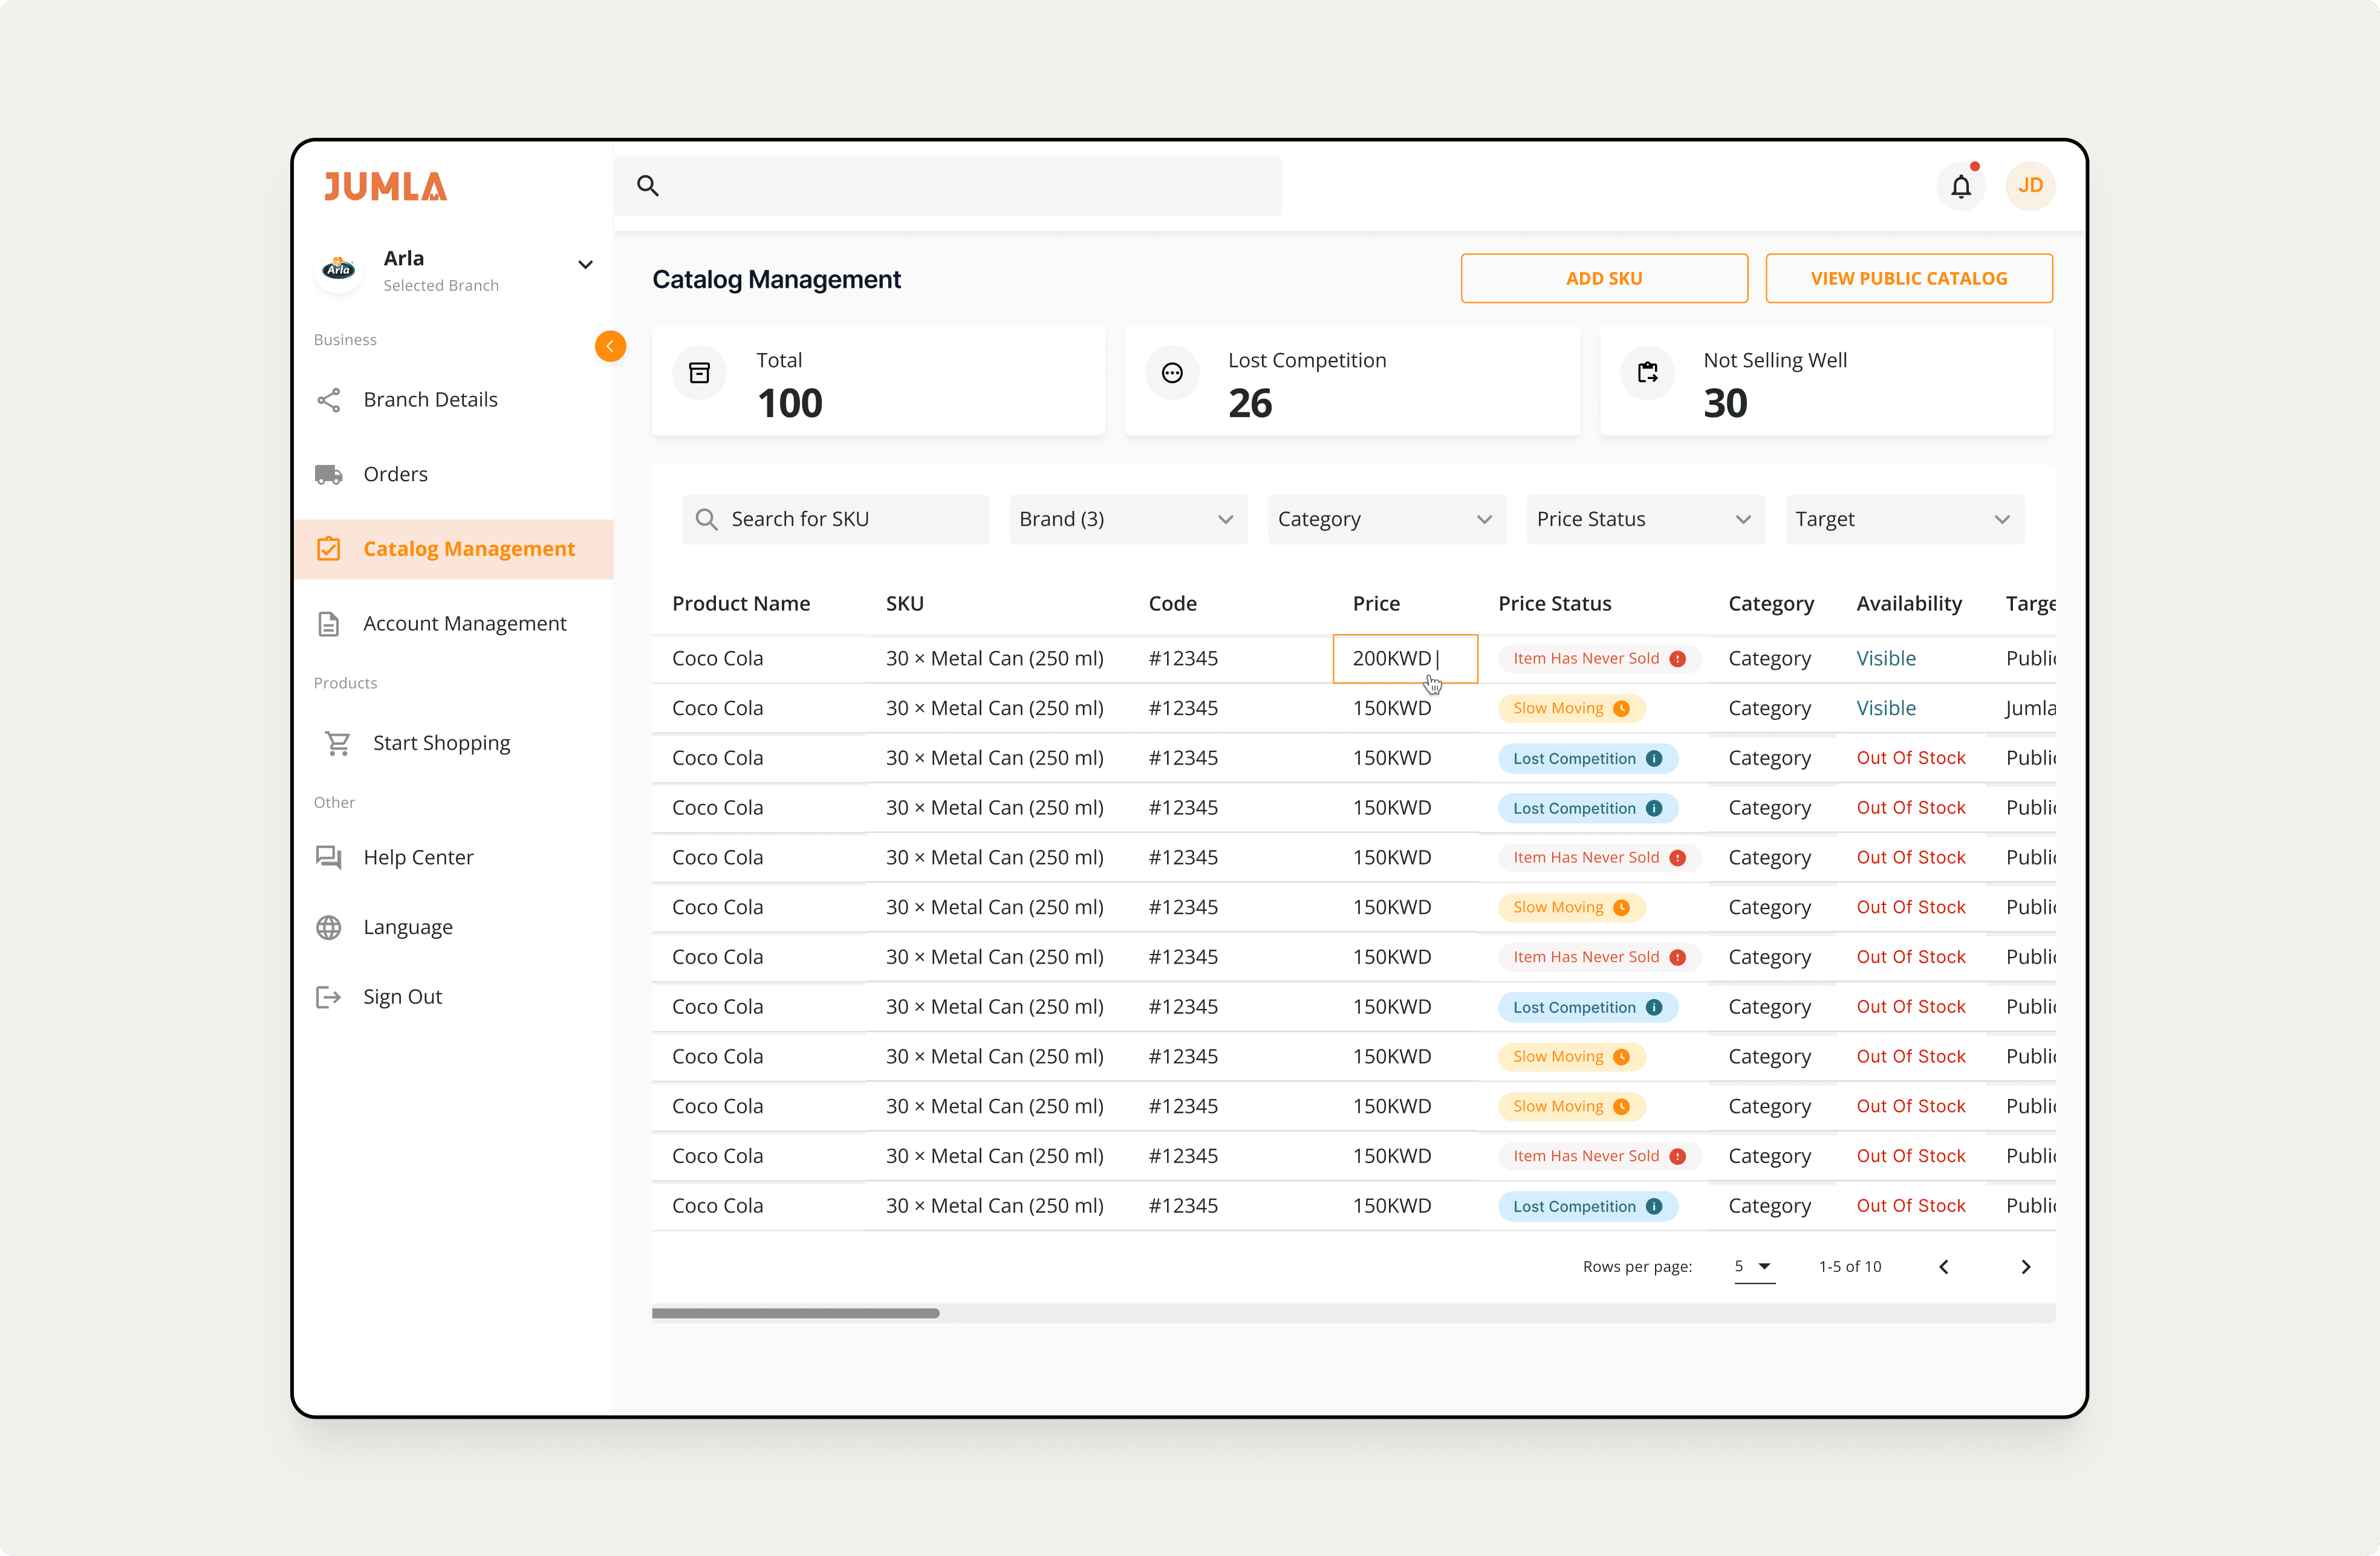Click warning icon on first Item Has Never Sold
This screenshot has width=2380, height=1556.
(x=1678, y=659)
